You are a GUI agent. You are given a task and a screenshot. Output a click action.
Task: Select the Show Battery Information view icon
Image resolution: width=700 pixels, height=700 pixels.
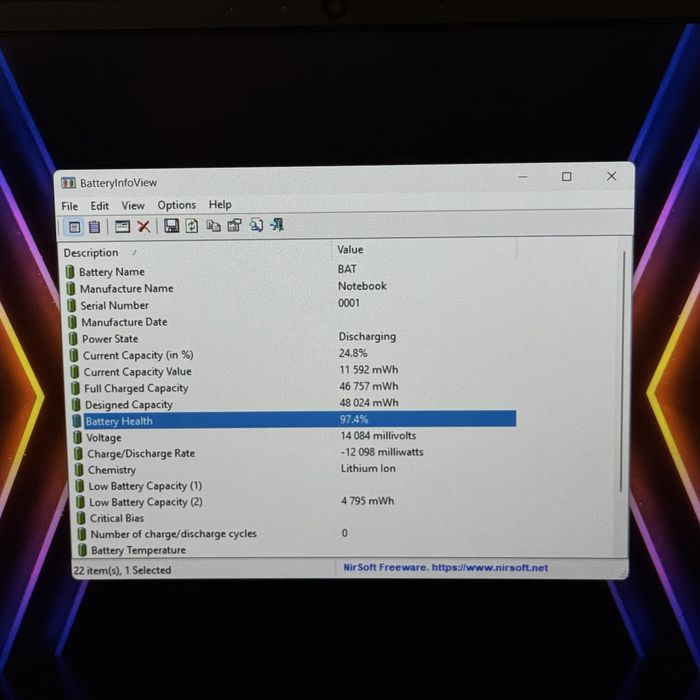(x=74, y=227)
